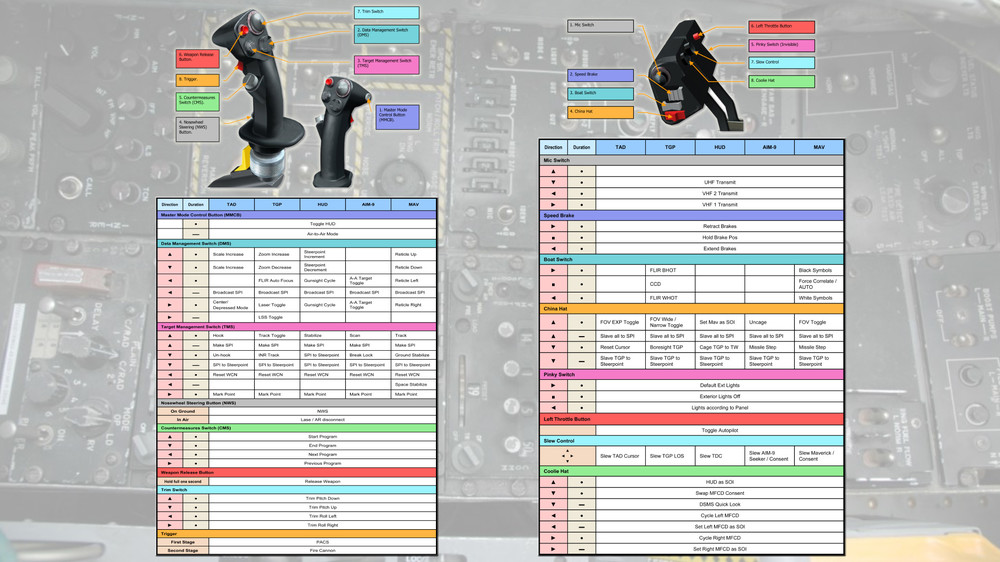1000x562 pixels.
Task: Click the 'Slew Maverick / Consent' cell
Action: pyautogui.click(x=819, y=456)
